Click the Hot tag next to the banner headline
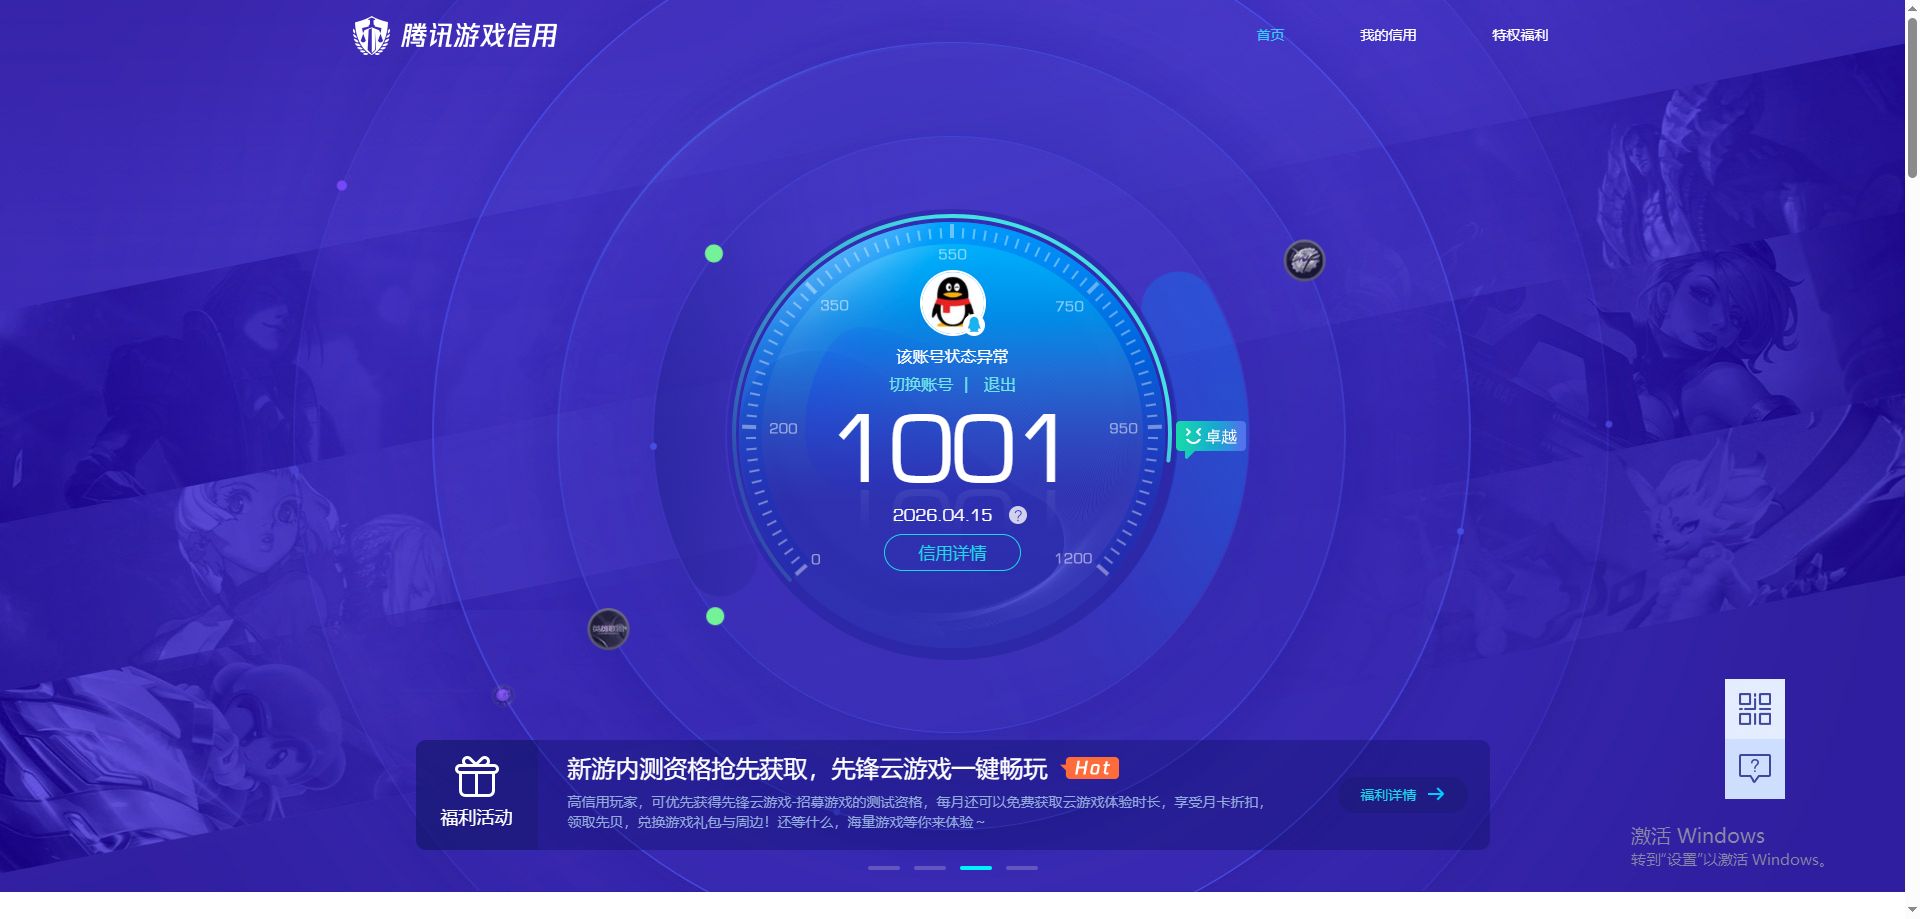Image resolution: width=1920 pixels, height=919 pixels. (x=1091, y=768)
